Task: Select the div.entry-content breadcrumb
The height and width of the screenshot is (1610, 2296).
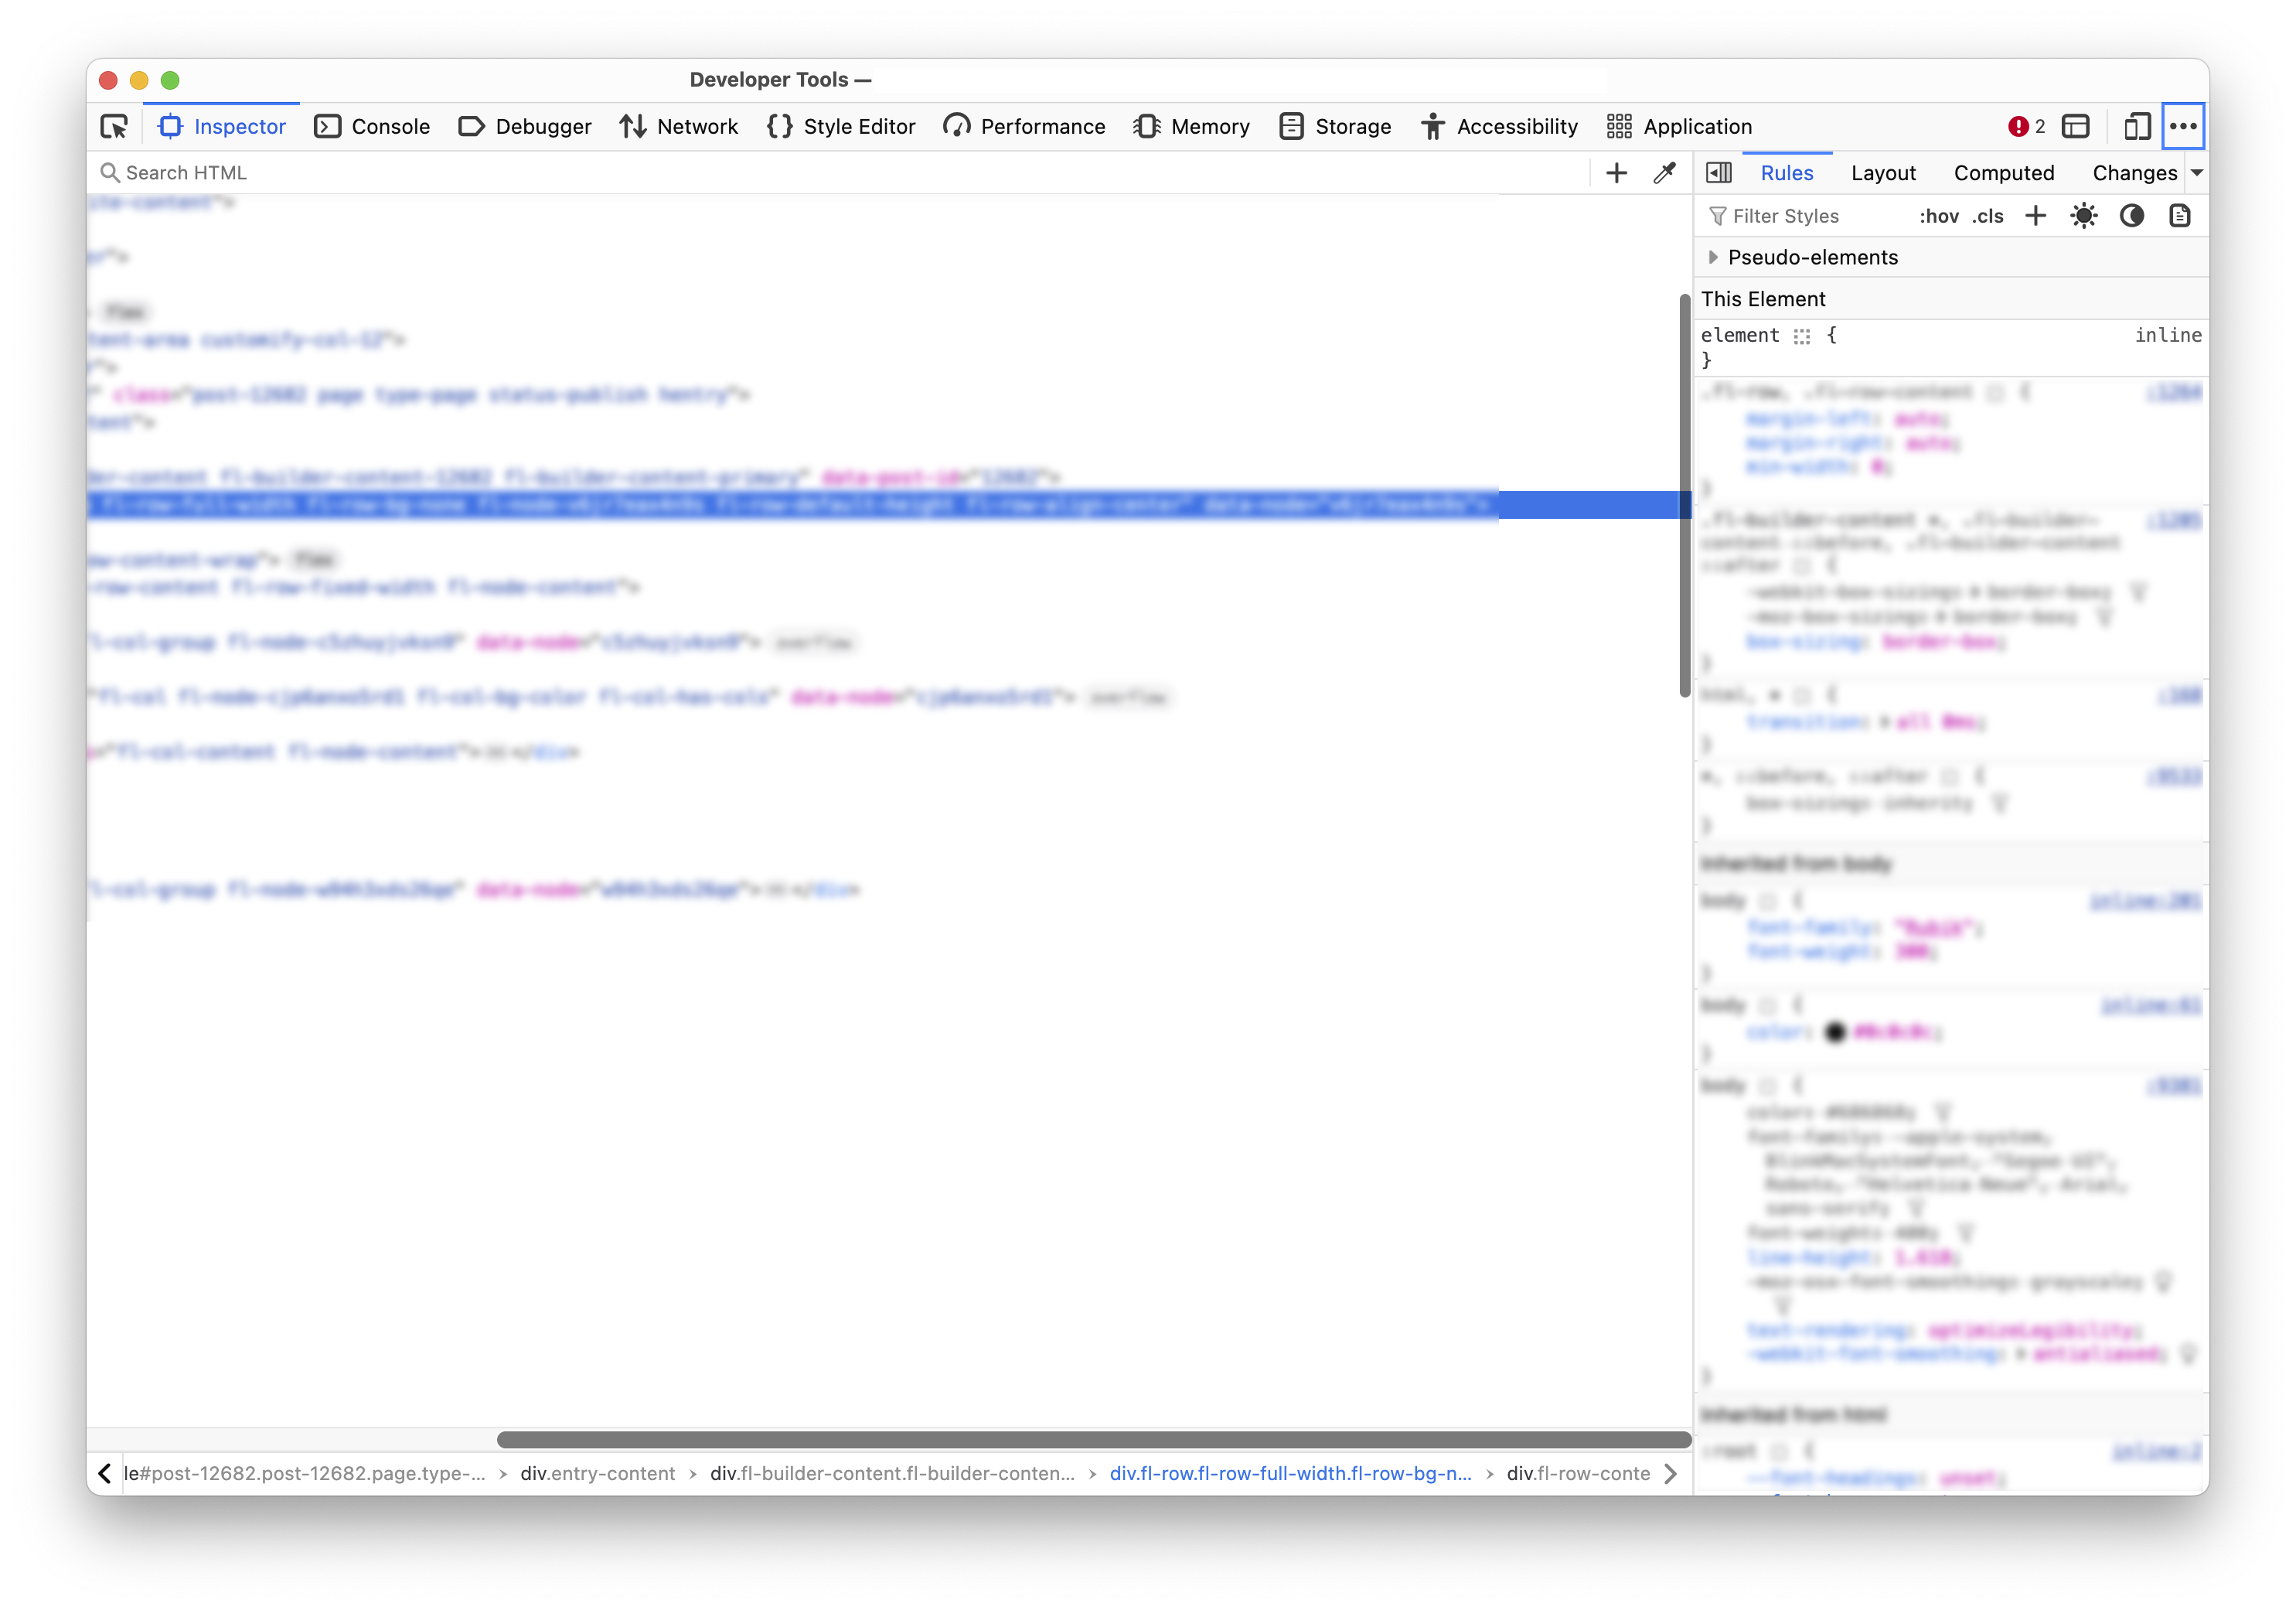Action: 597,1473
